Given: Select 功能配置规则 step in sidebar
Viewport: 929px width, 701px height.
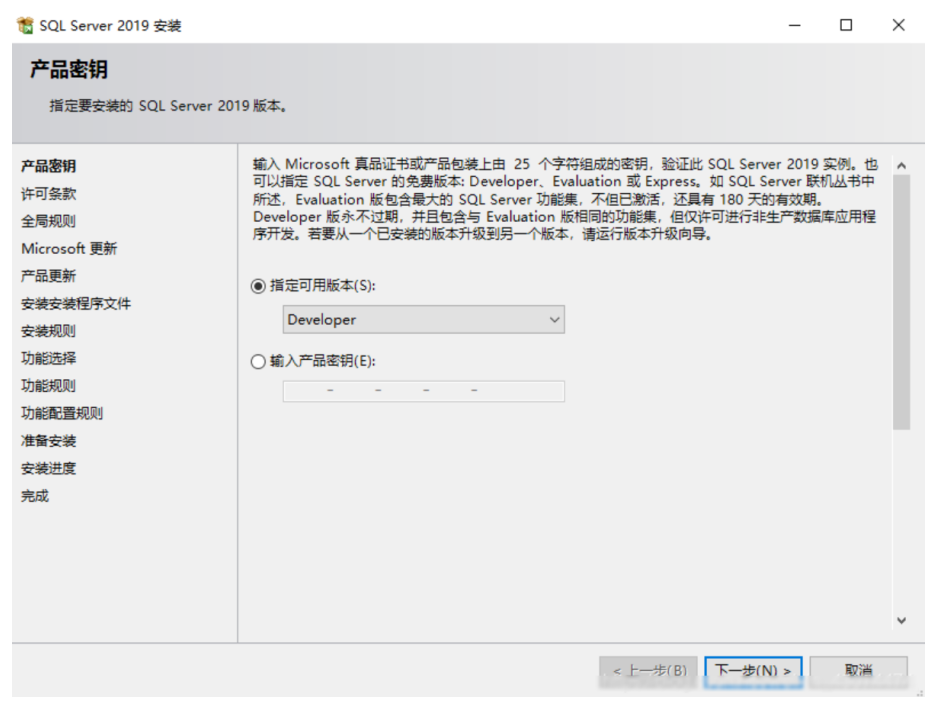Looking at the screenshot, I should point(62,413).
